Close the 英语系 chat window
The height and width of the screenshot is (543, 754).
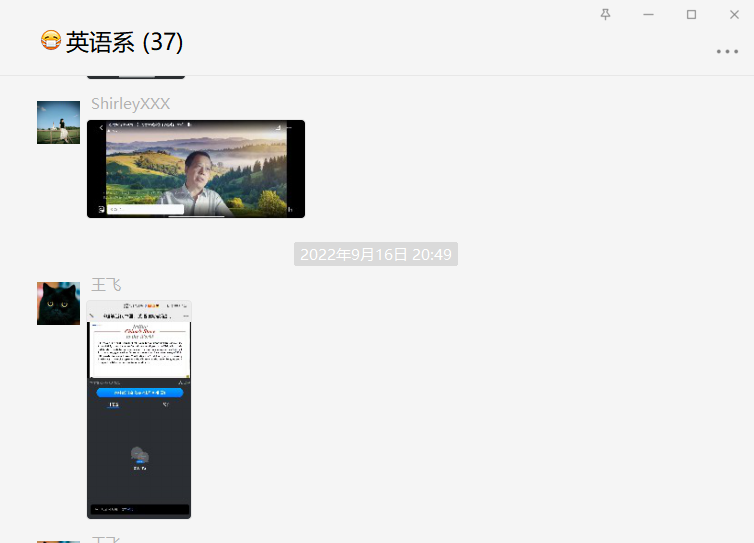[x=734, y=14]
